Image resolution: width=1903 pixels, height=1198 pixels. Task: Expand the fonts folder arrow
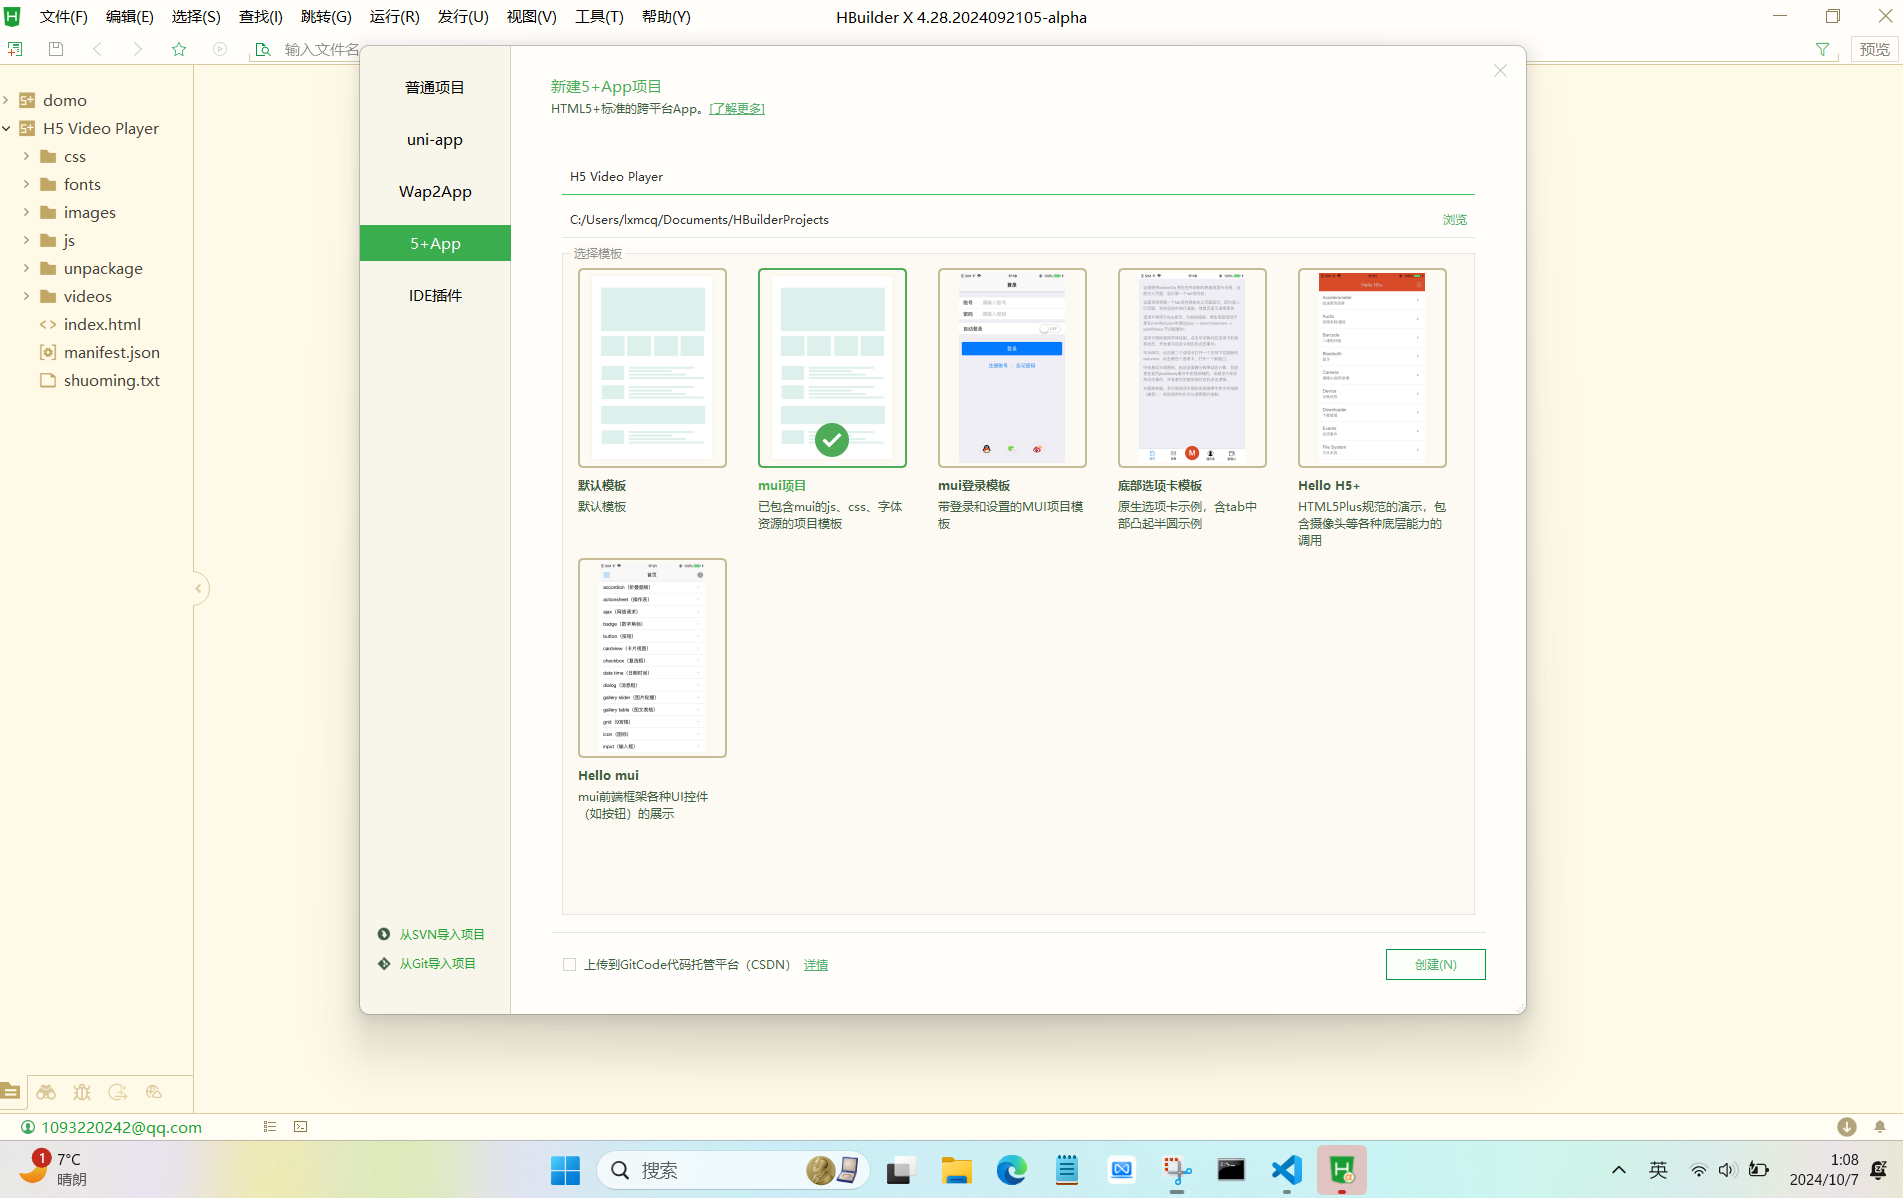tap(27, 184)
